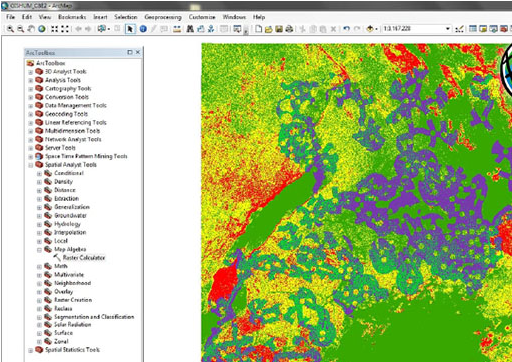Expand the Hydrology toolset
The height and width of the screenshot is (362, 512).
tap(39, 224)
